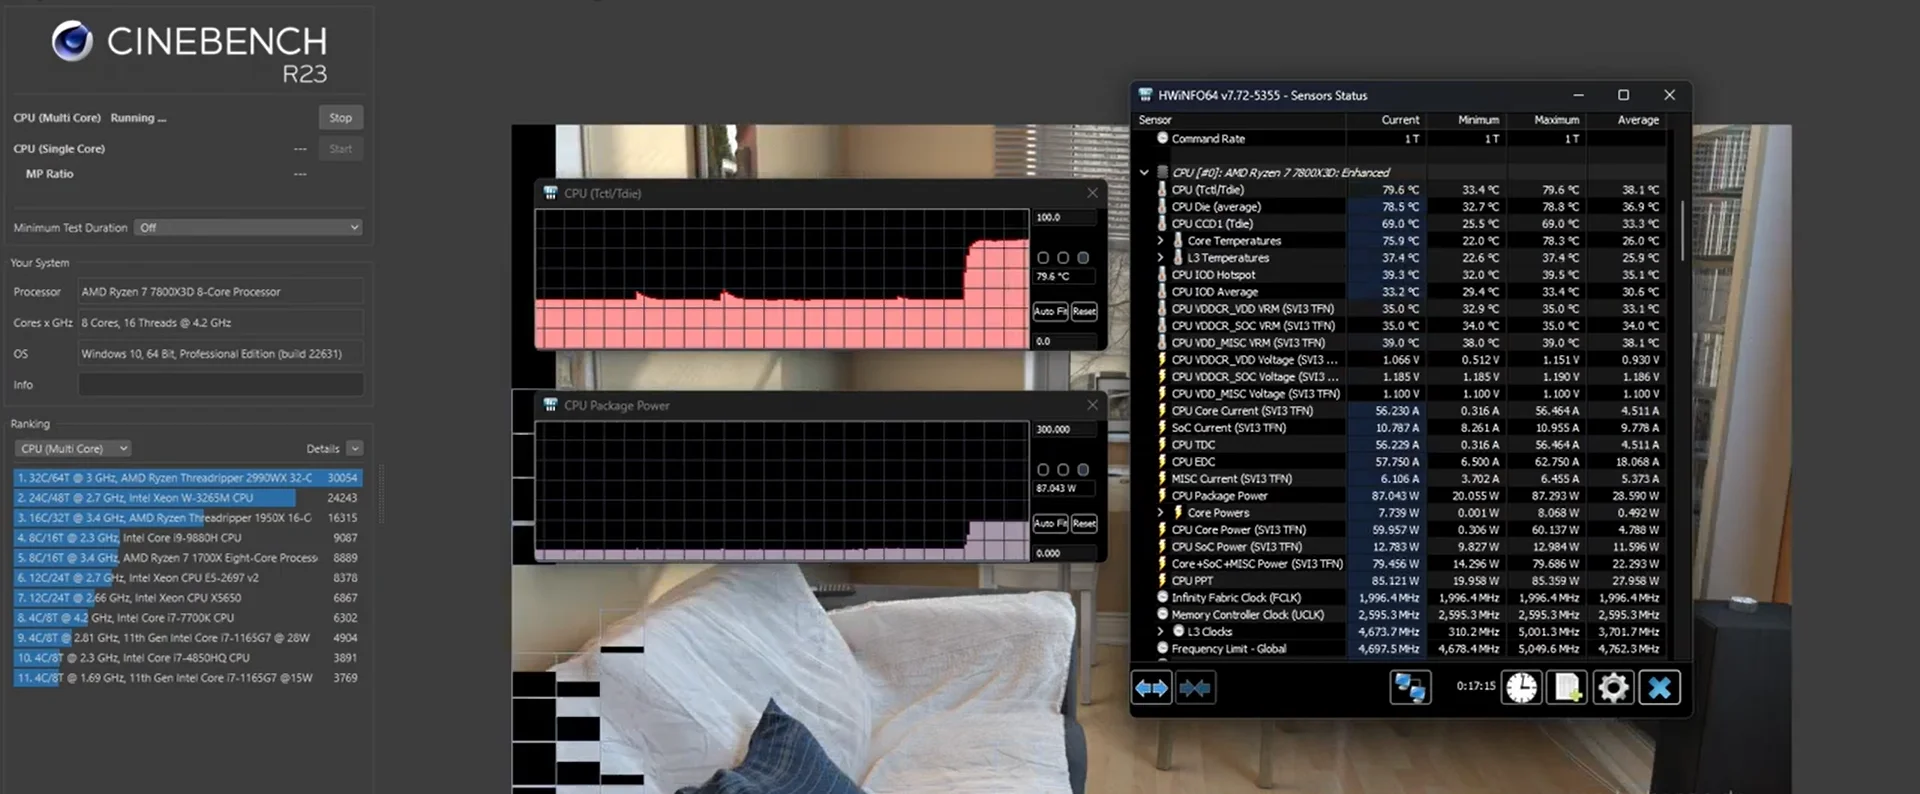Click Reset in the CPU (Tctl/Tdie) graph
This screenshot has height=794, width=1920.
click(1084, 312)
